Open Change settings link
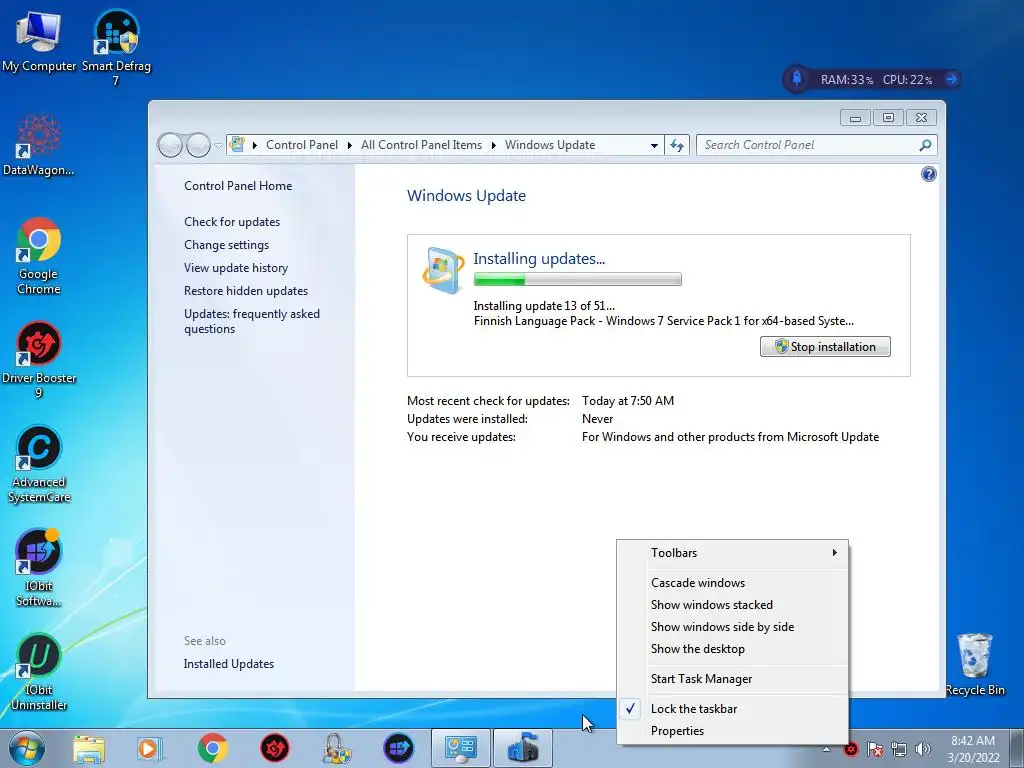The height and width of the screenshot is (768, 1024). (226, 245)
